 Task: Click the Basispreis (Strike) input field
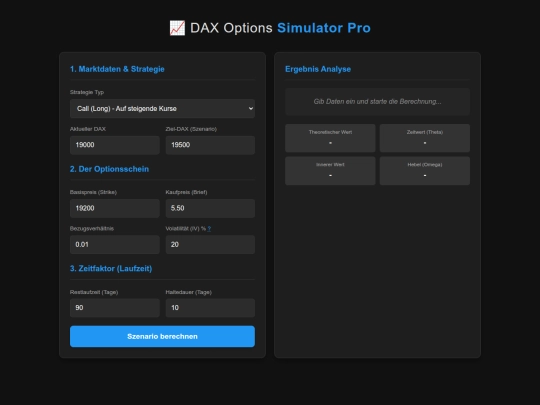click(x=115, y=208)
